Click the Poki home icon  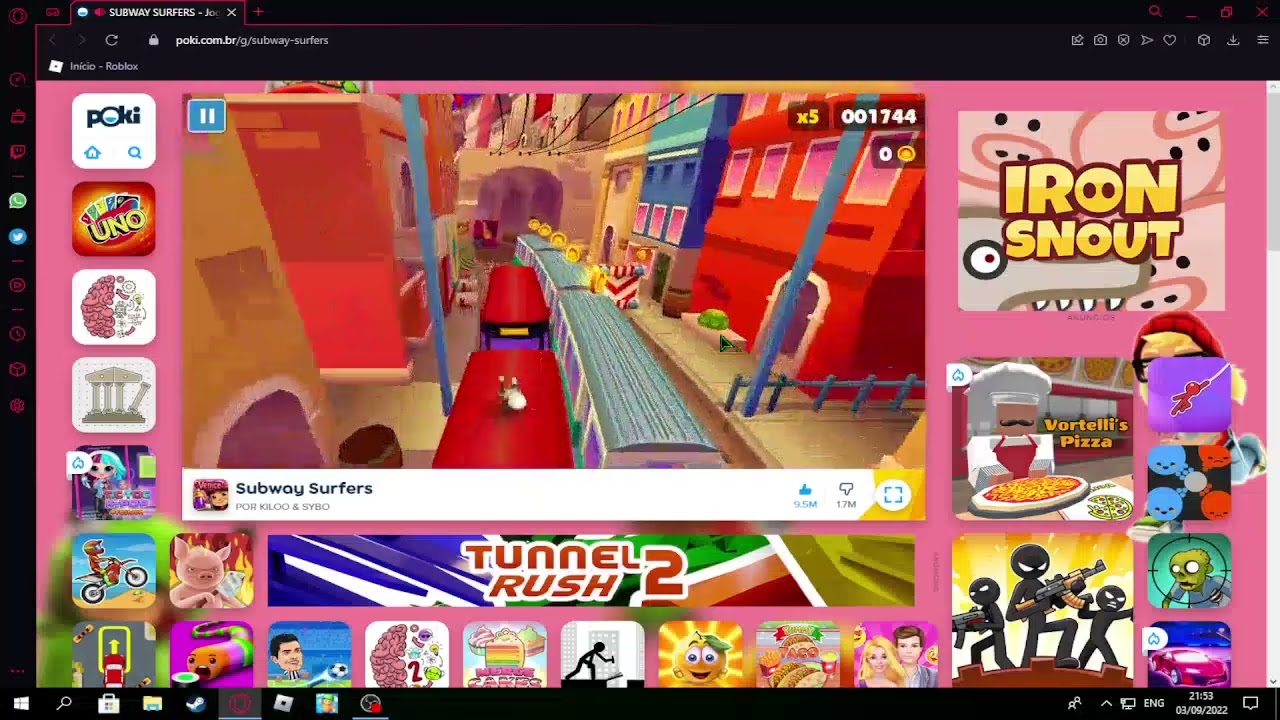point(92,152)
